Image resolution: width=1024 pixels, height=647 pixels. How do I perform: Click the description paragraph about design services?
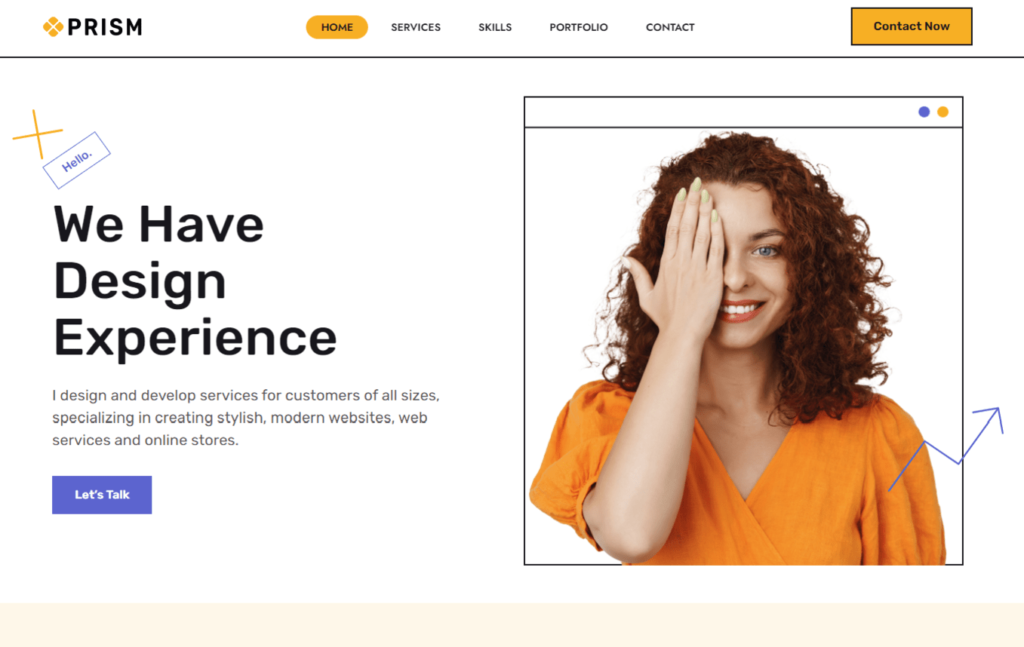(x=246, y=418)
